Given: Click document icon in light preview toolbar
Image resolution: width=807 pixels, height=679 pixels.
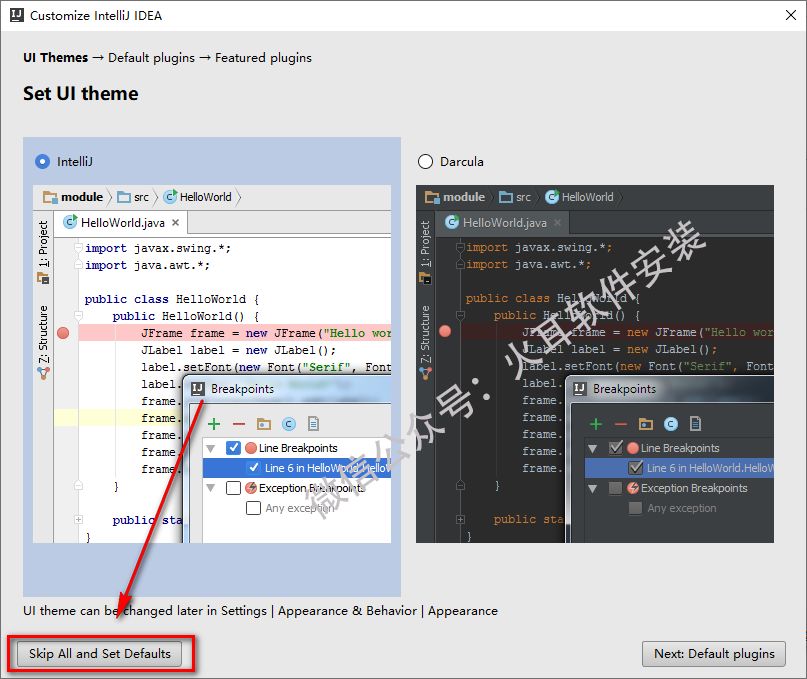Looking at the screenshot, I should (313, 424).
